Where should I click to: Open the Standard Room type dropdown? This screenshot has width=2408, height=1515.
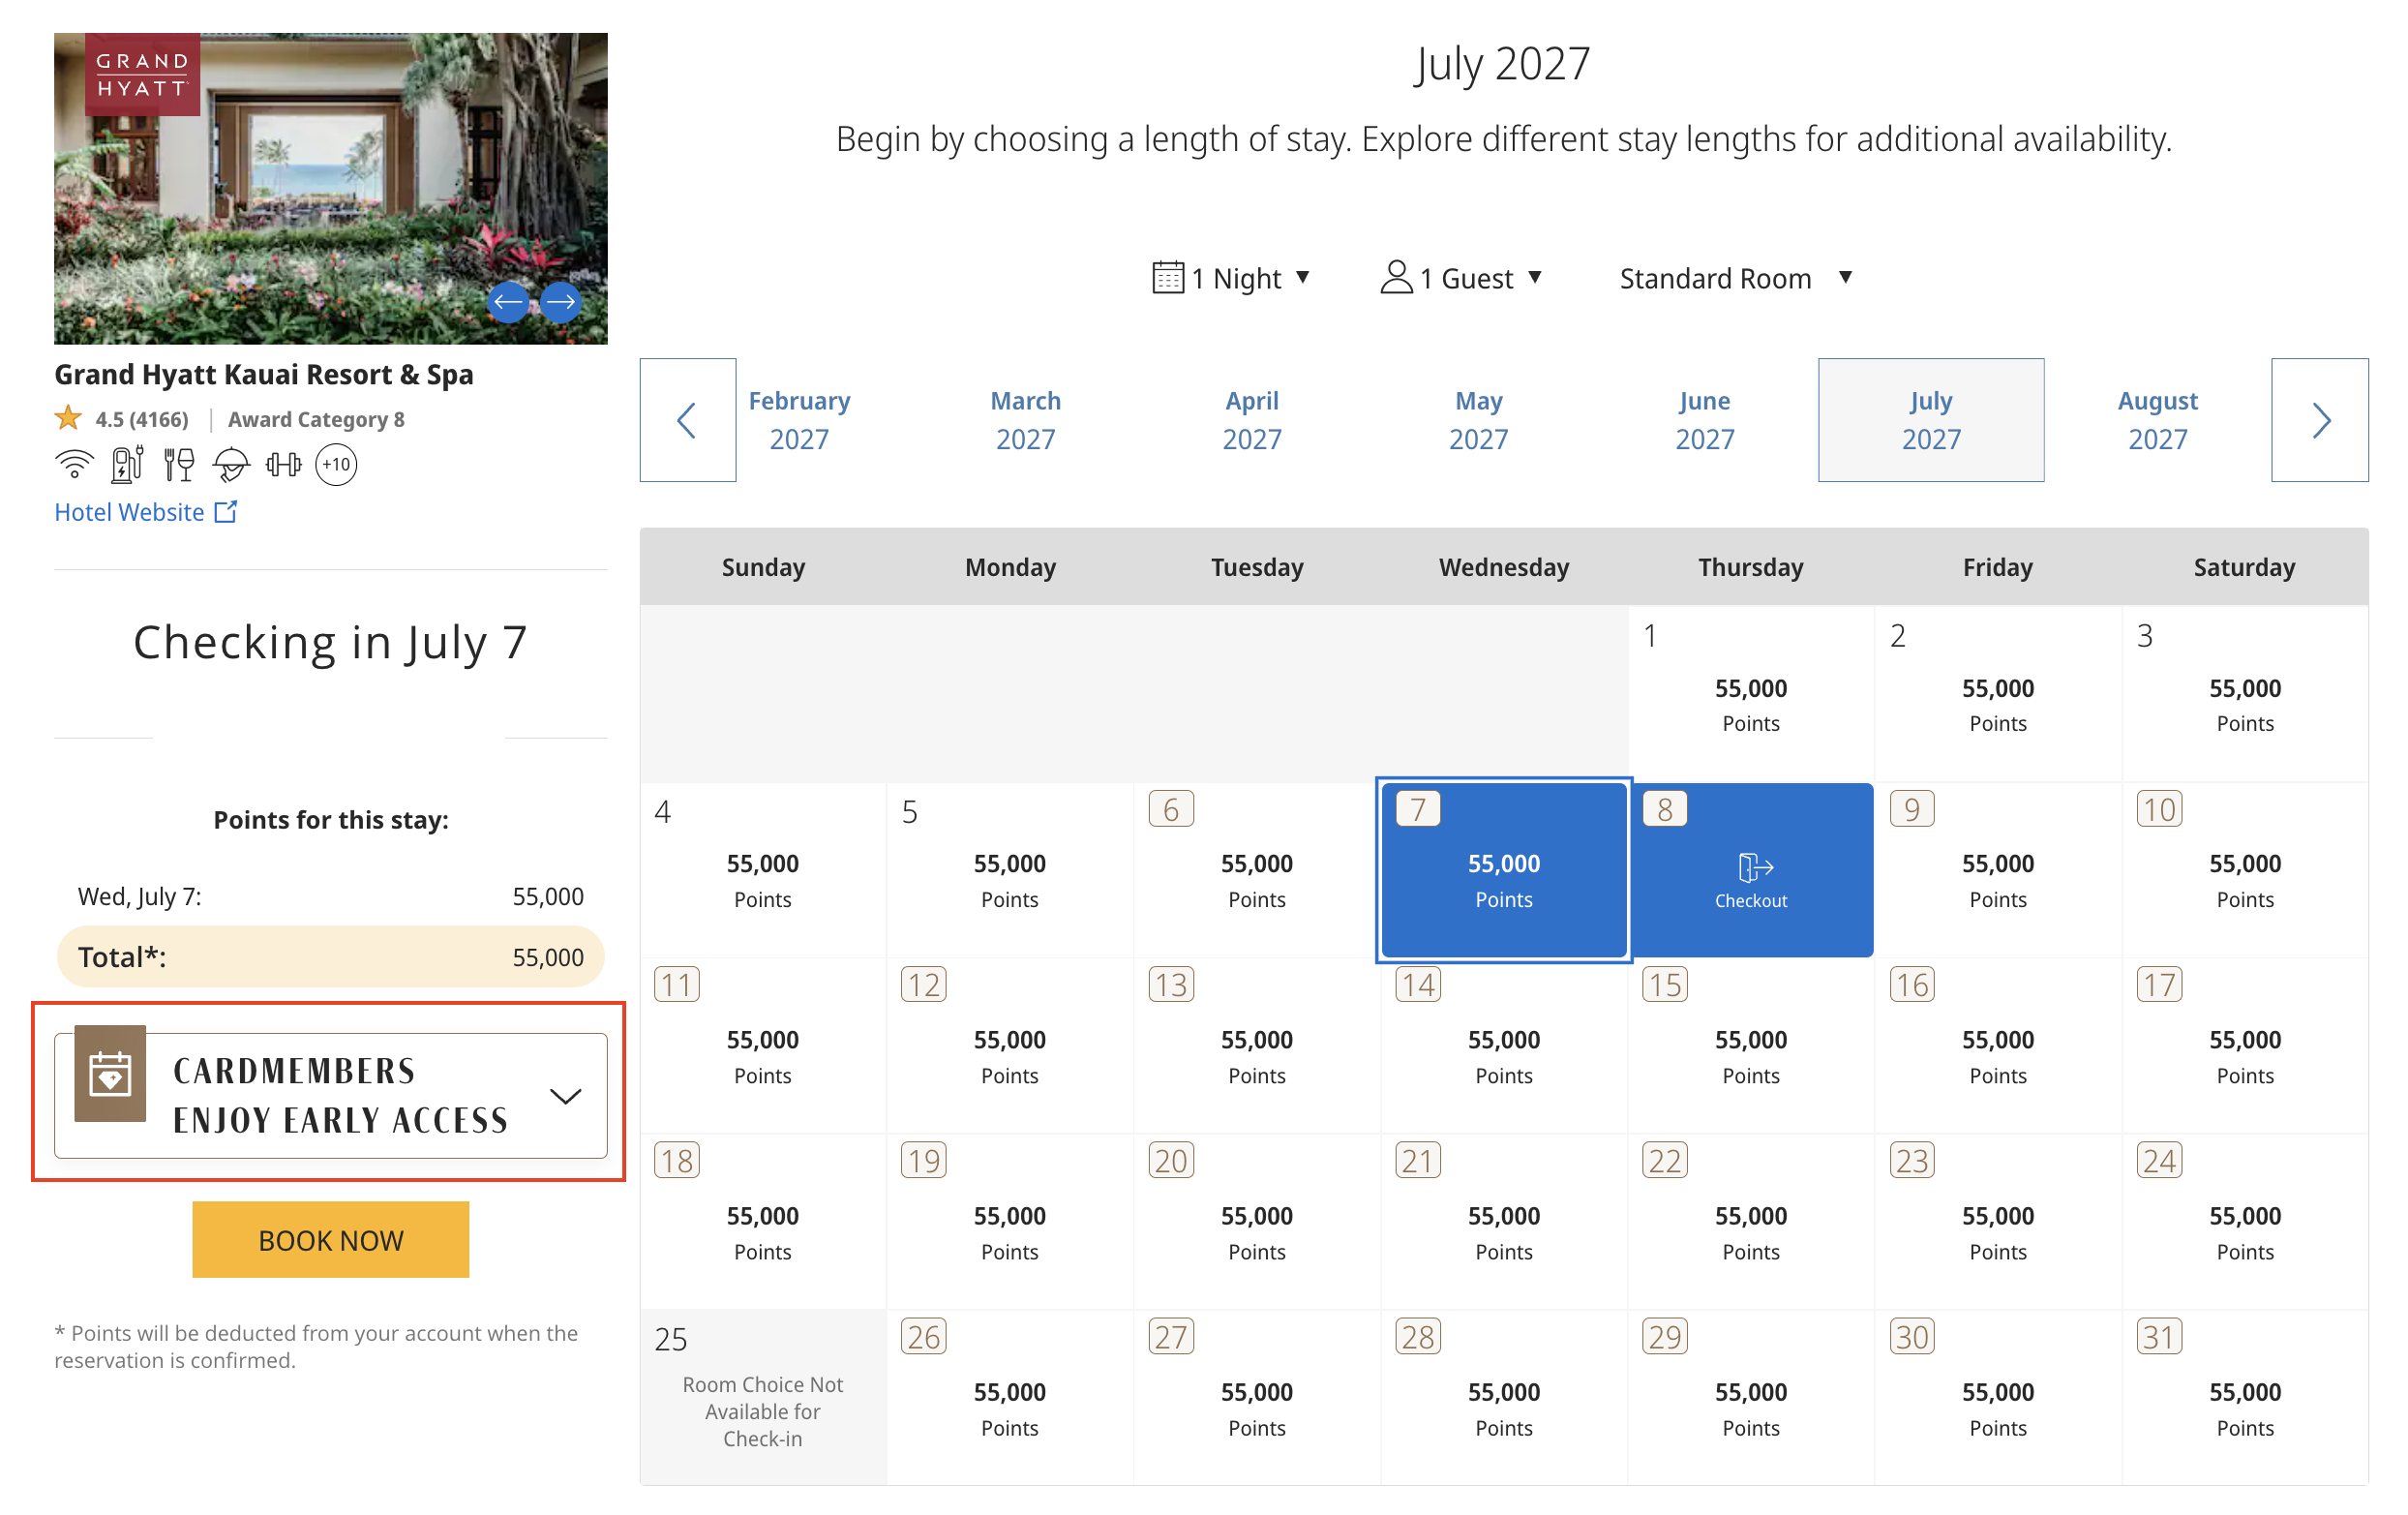[1736, 277]
